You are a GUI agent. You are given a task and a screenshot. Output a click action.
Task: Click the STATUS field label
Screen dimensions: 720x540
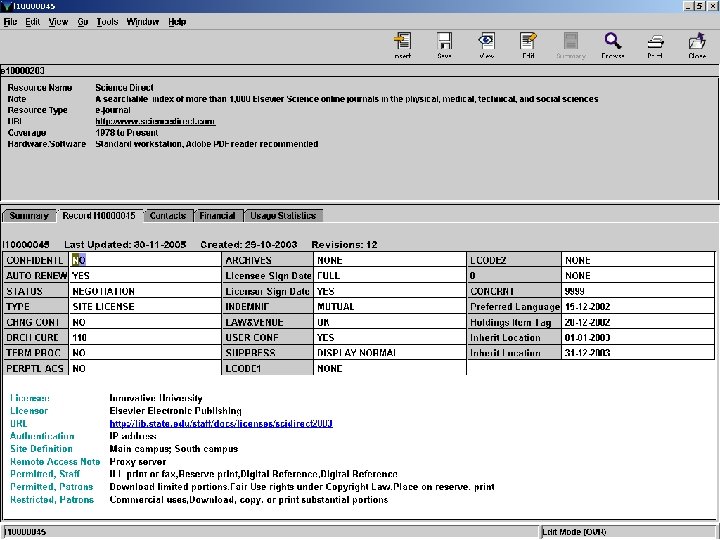(x=36, y=291)
